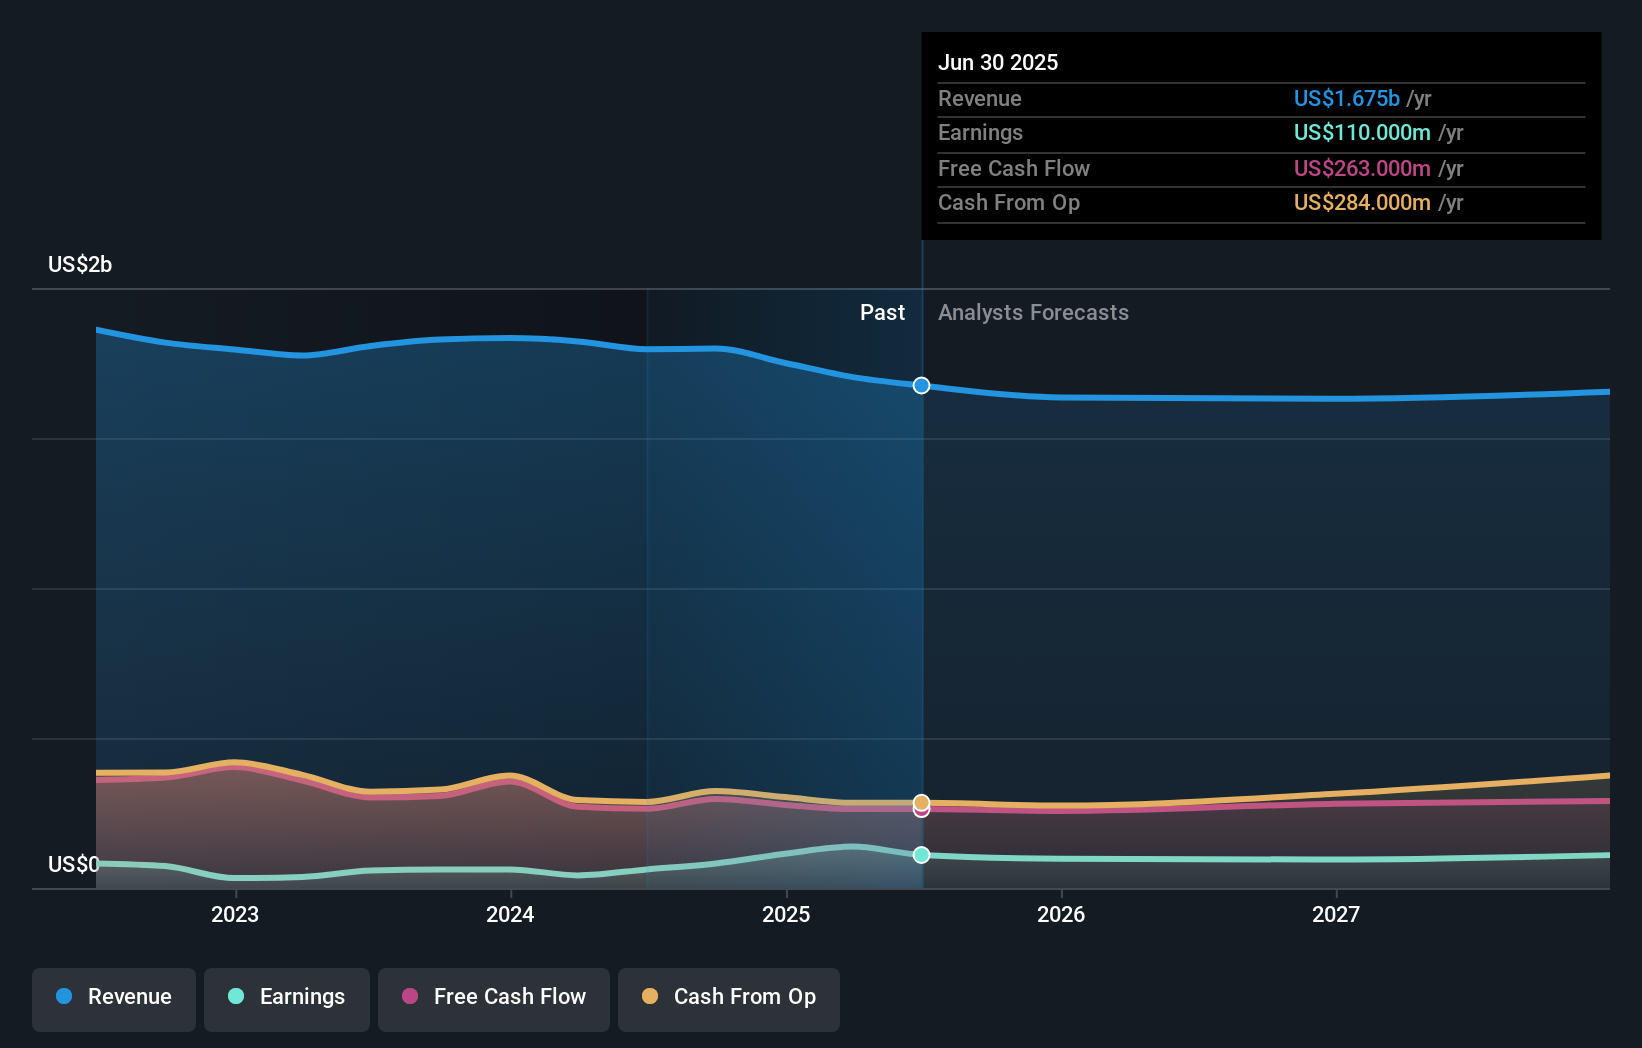Click the yellow Cash From Op legend dot
Image resolution: width=1642 pixels, height=1048 pixels.
pos(651,997)
